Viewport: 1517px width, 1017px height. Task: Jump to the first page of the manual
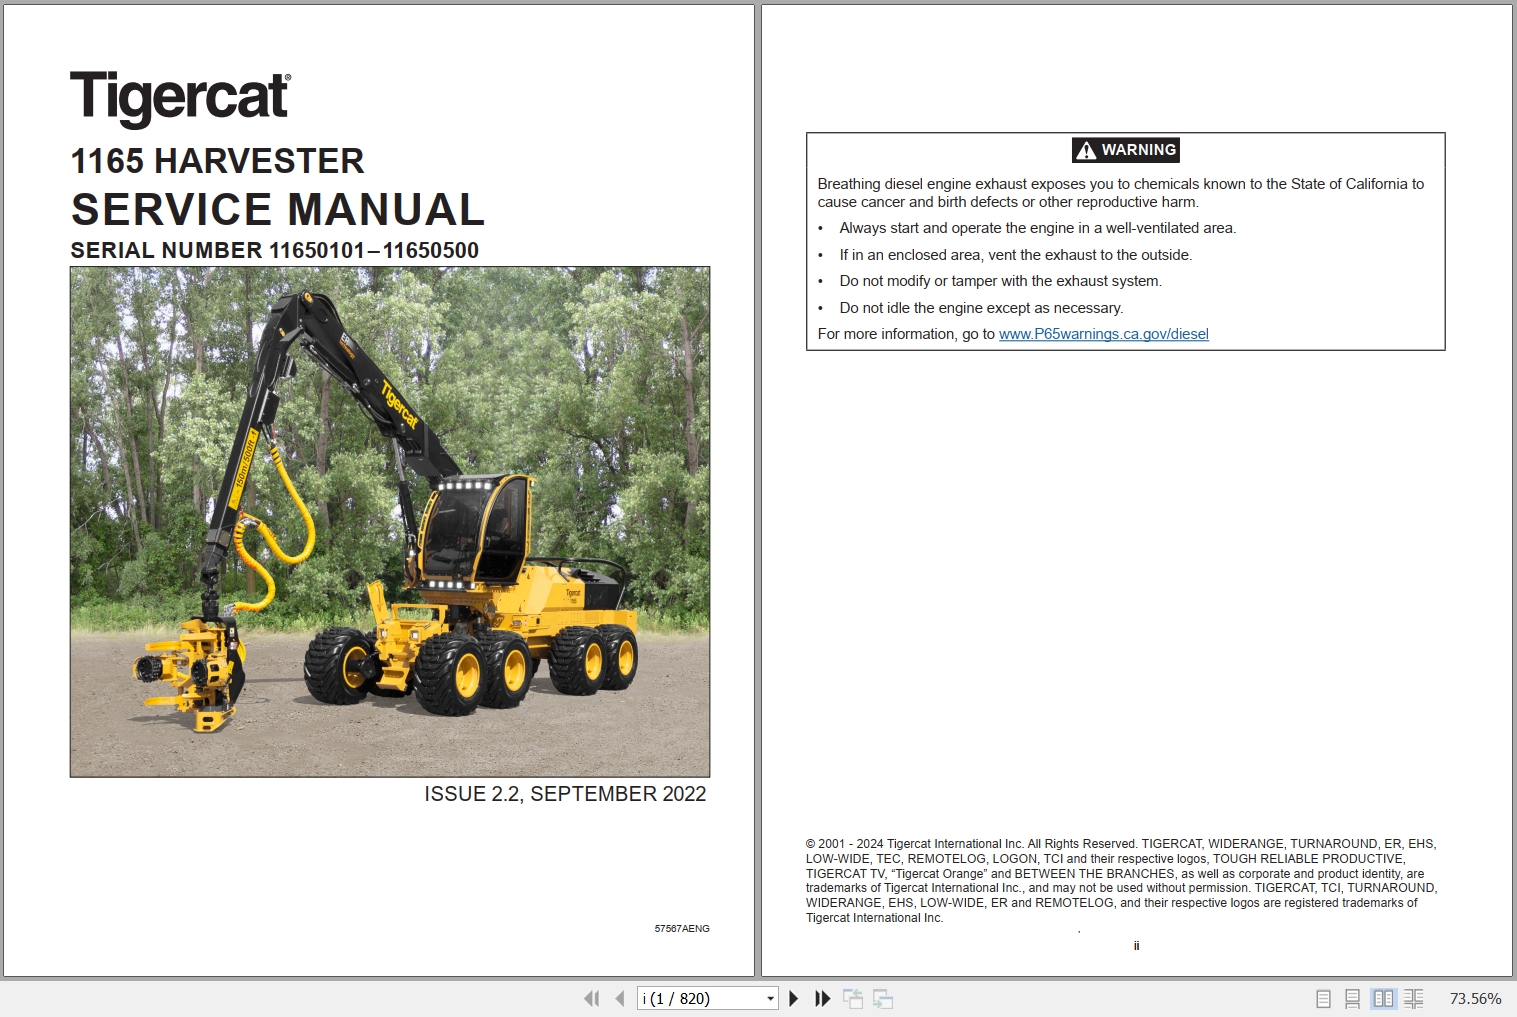[x=592, y=998]
